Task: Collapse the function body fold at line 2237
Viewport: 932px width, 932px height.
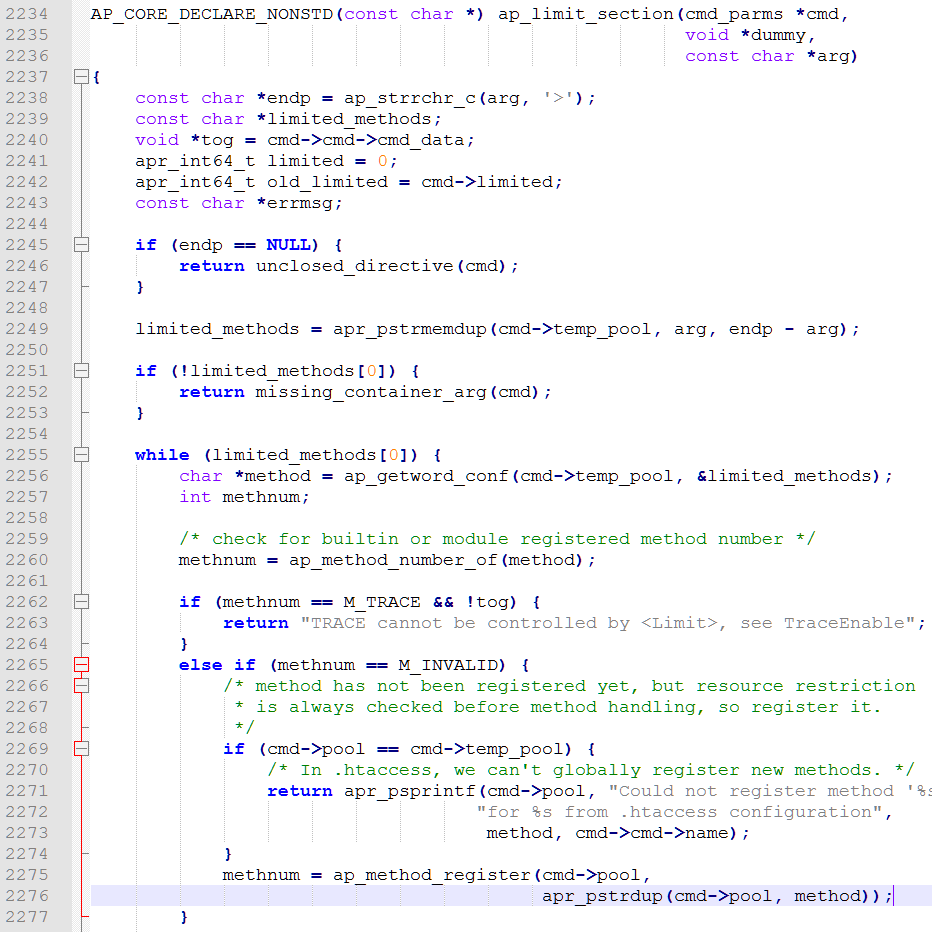Action: pos(81,77)
